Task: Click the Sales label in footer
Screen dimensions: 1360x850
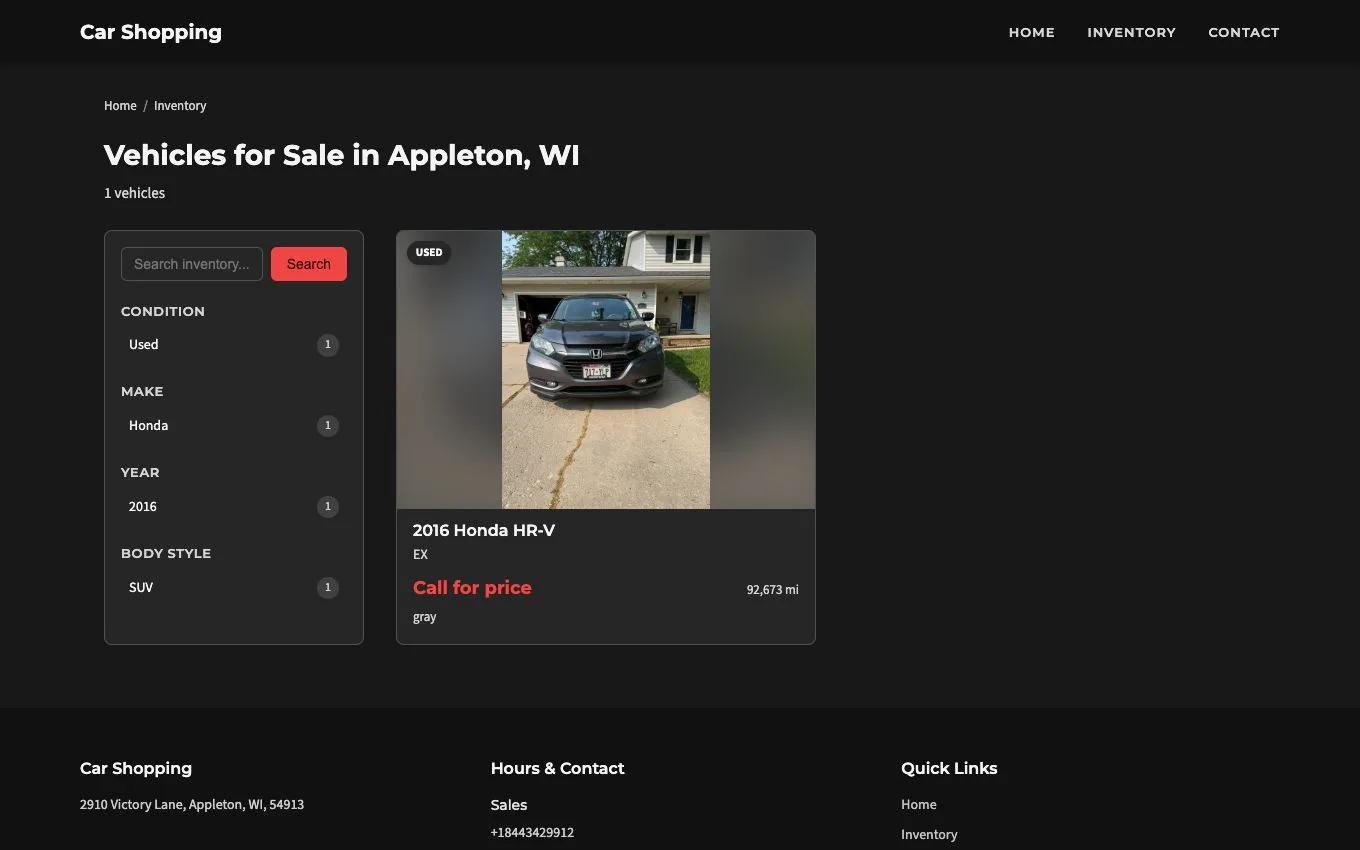Action: 509,805
